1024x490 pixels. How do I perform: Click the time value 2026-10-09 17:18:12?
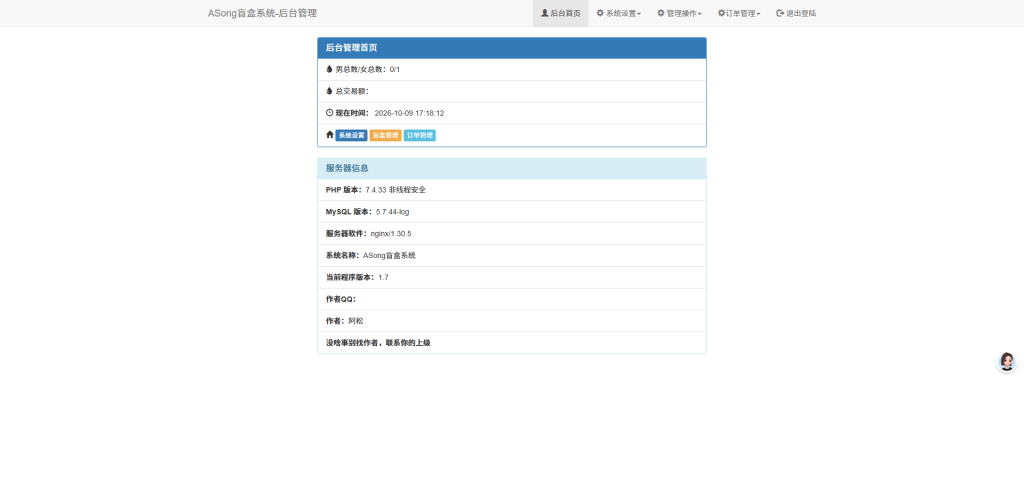click(409, 113)
